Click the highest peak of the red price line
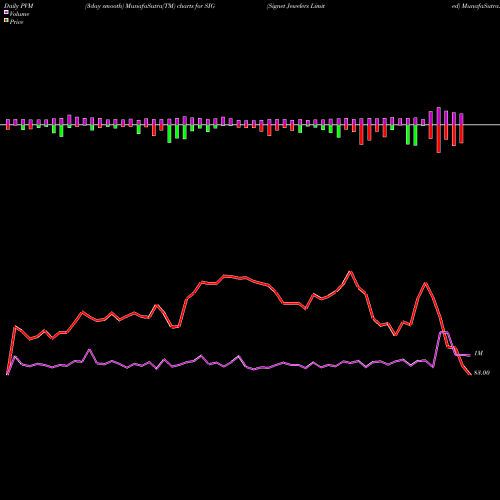 tap(350, 272)
